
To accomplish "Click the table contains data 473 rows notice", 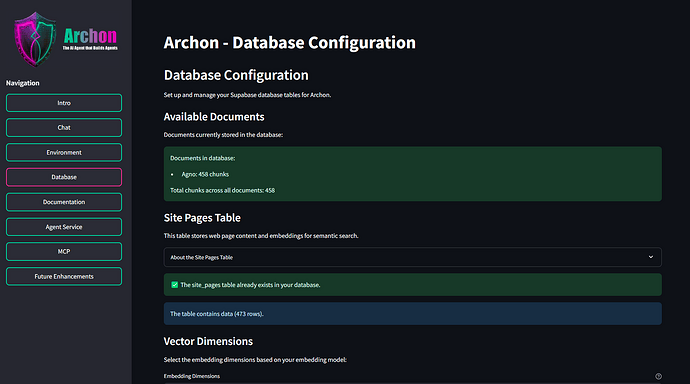I will 412,314.
